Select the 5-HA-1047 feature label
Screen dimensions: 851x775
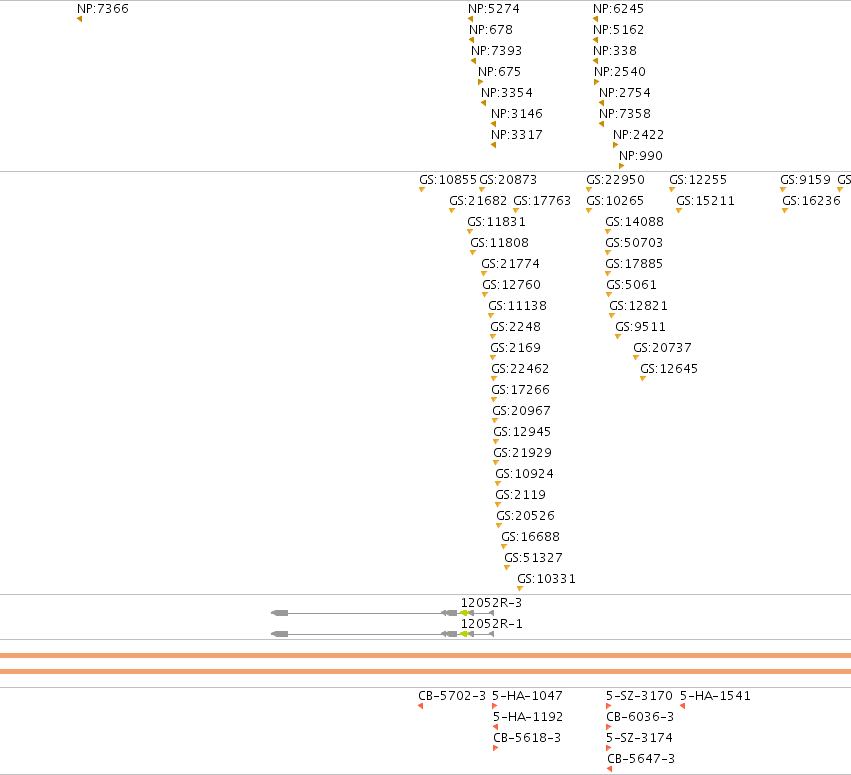click(528, 696)
